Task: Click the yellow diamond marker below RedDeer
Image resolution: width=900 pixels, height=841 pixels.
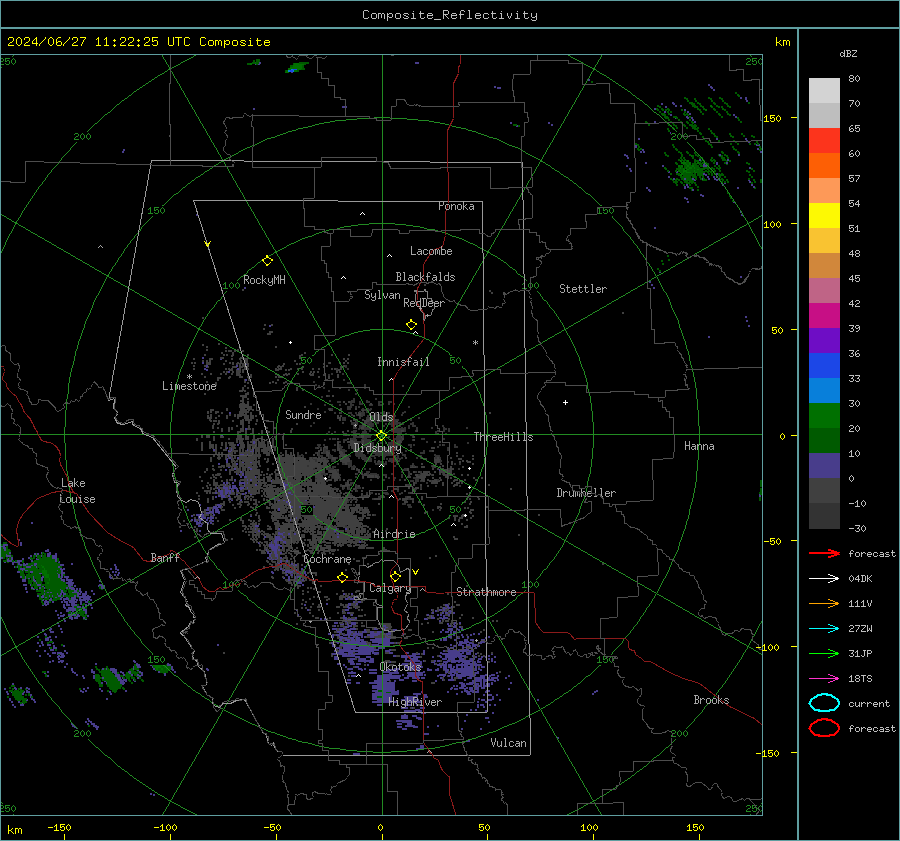Action: (x=411, y=325)
